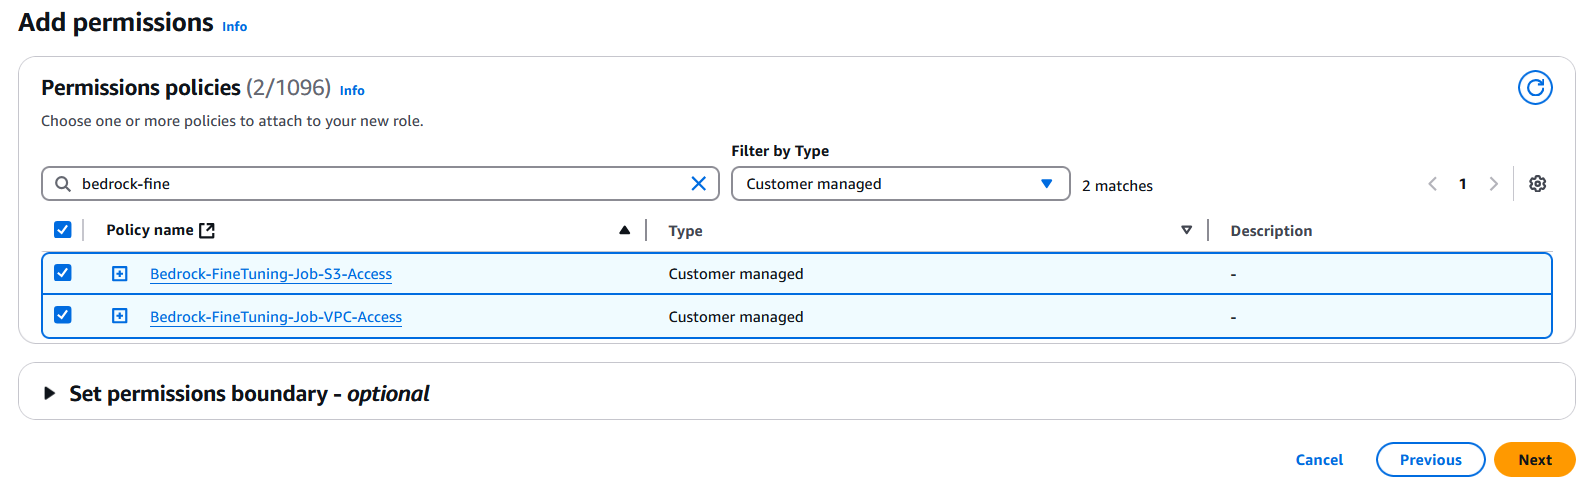Go to the previous page arrow

pos(1432,184)
